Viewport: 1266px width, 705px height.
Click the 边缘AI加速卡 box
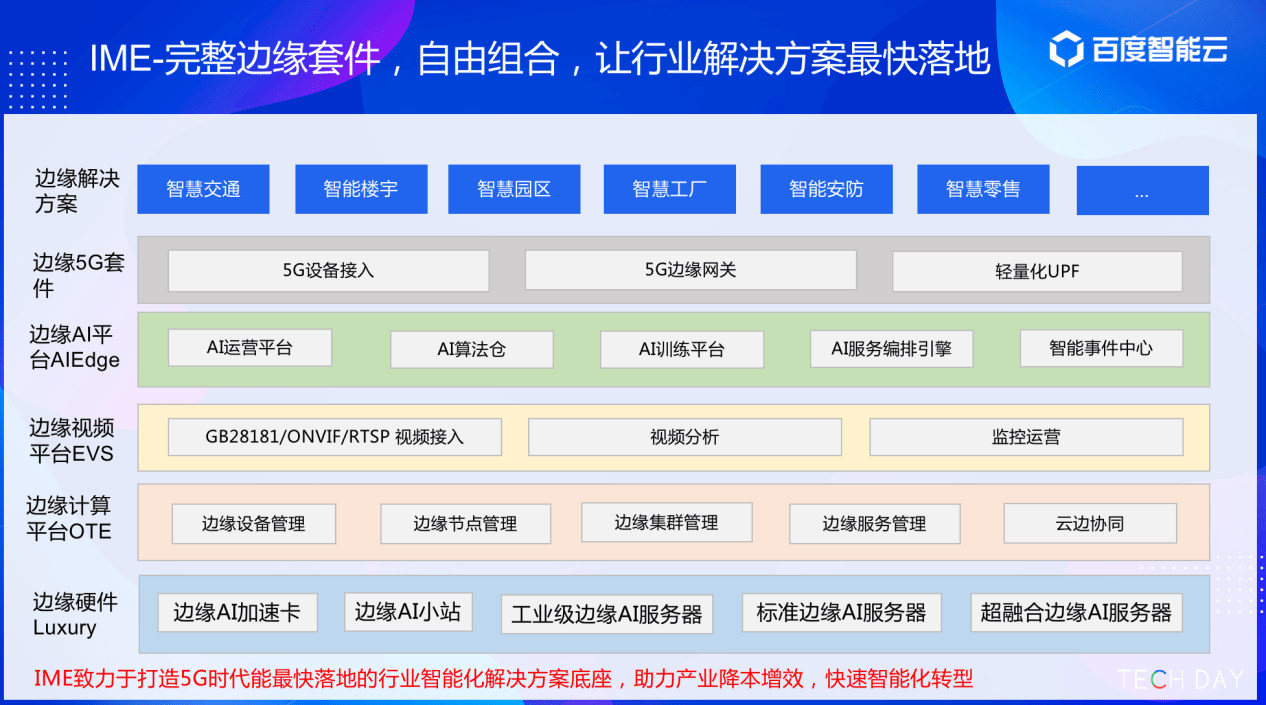click(237, 613)
